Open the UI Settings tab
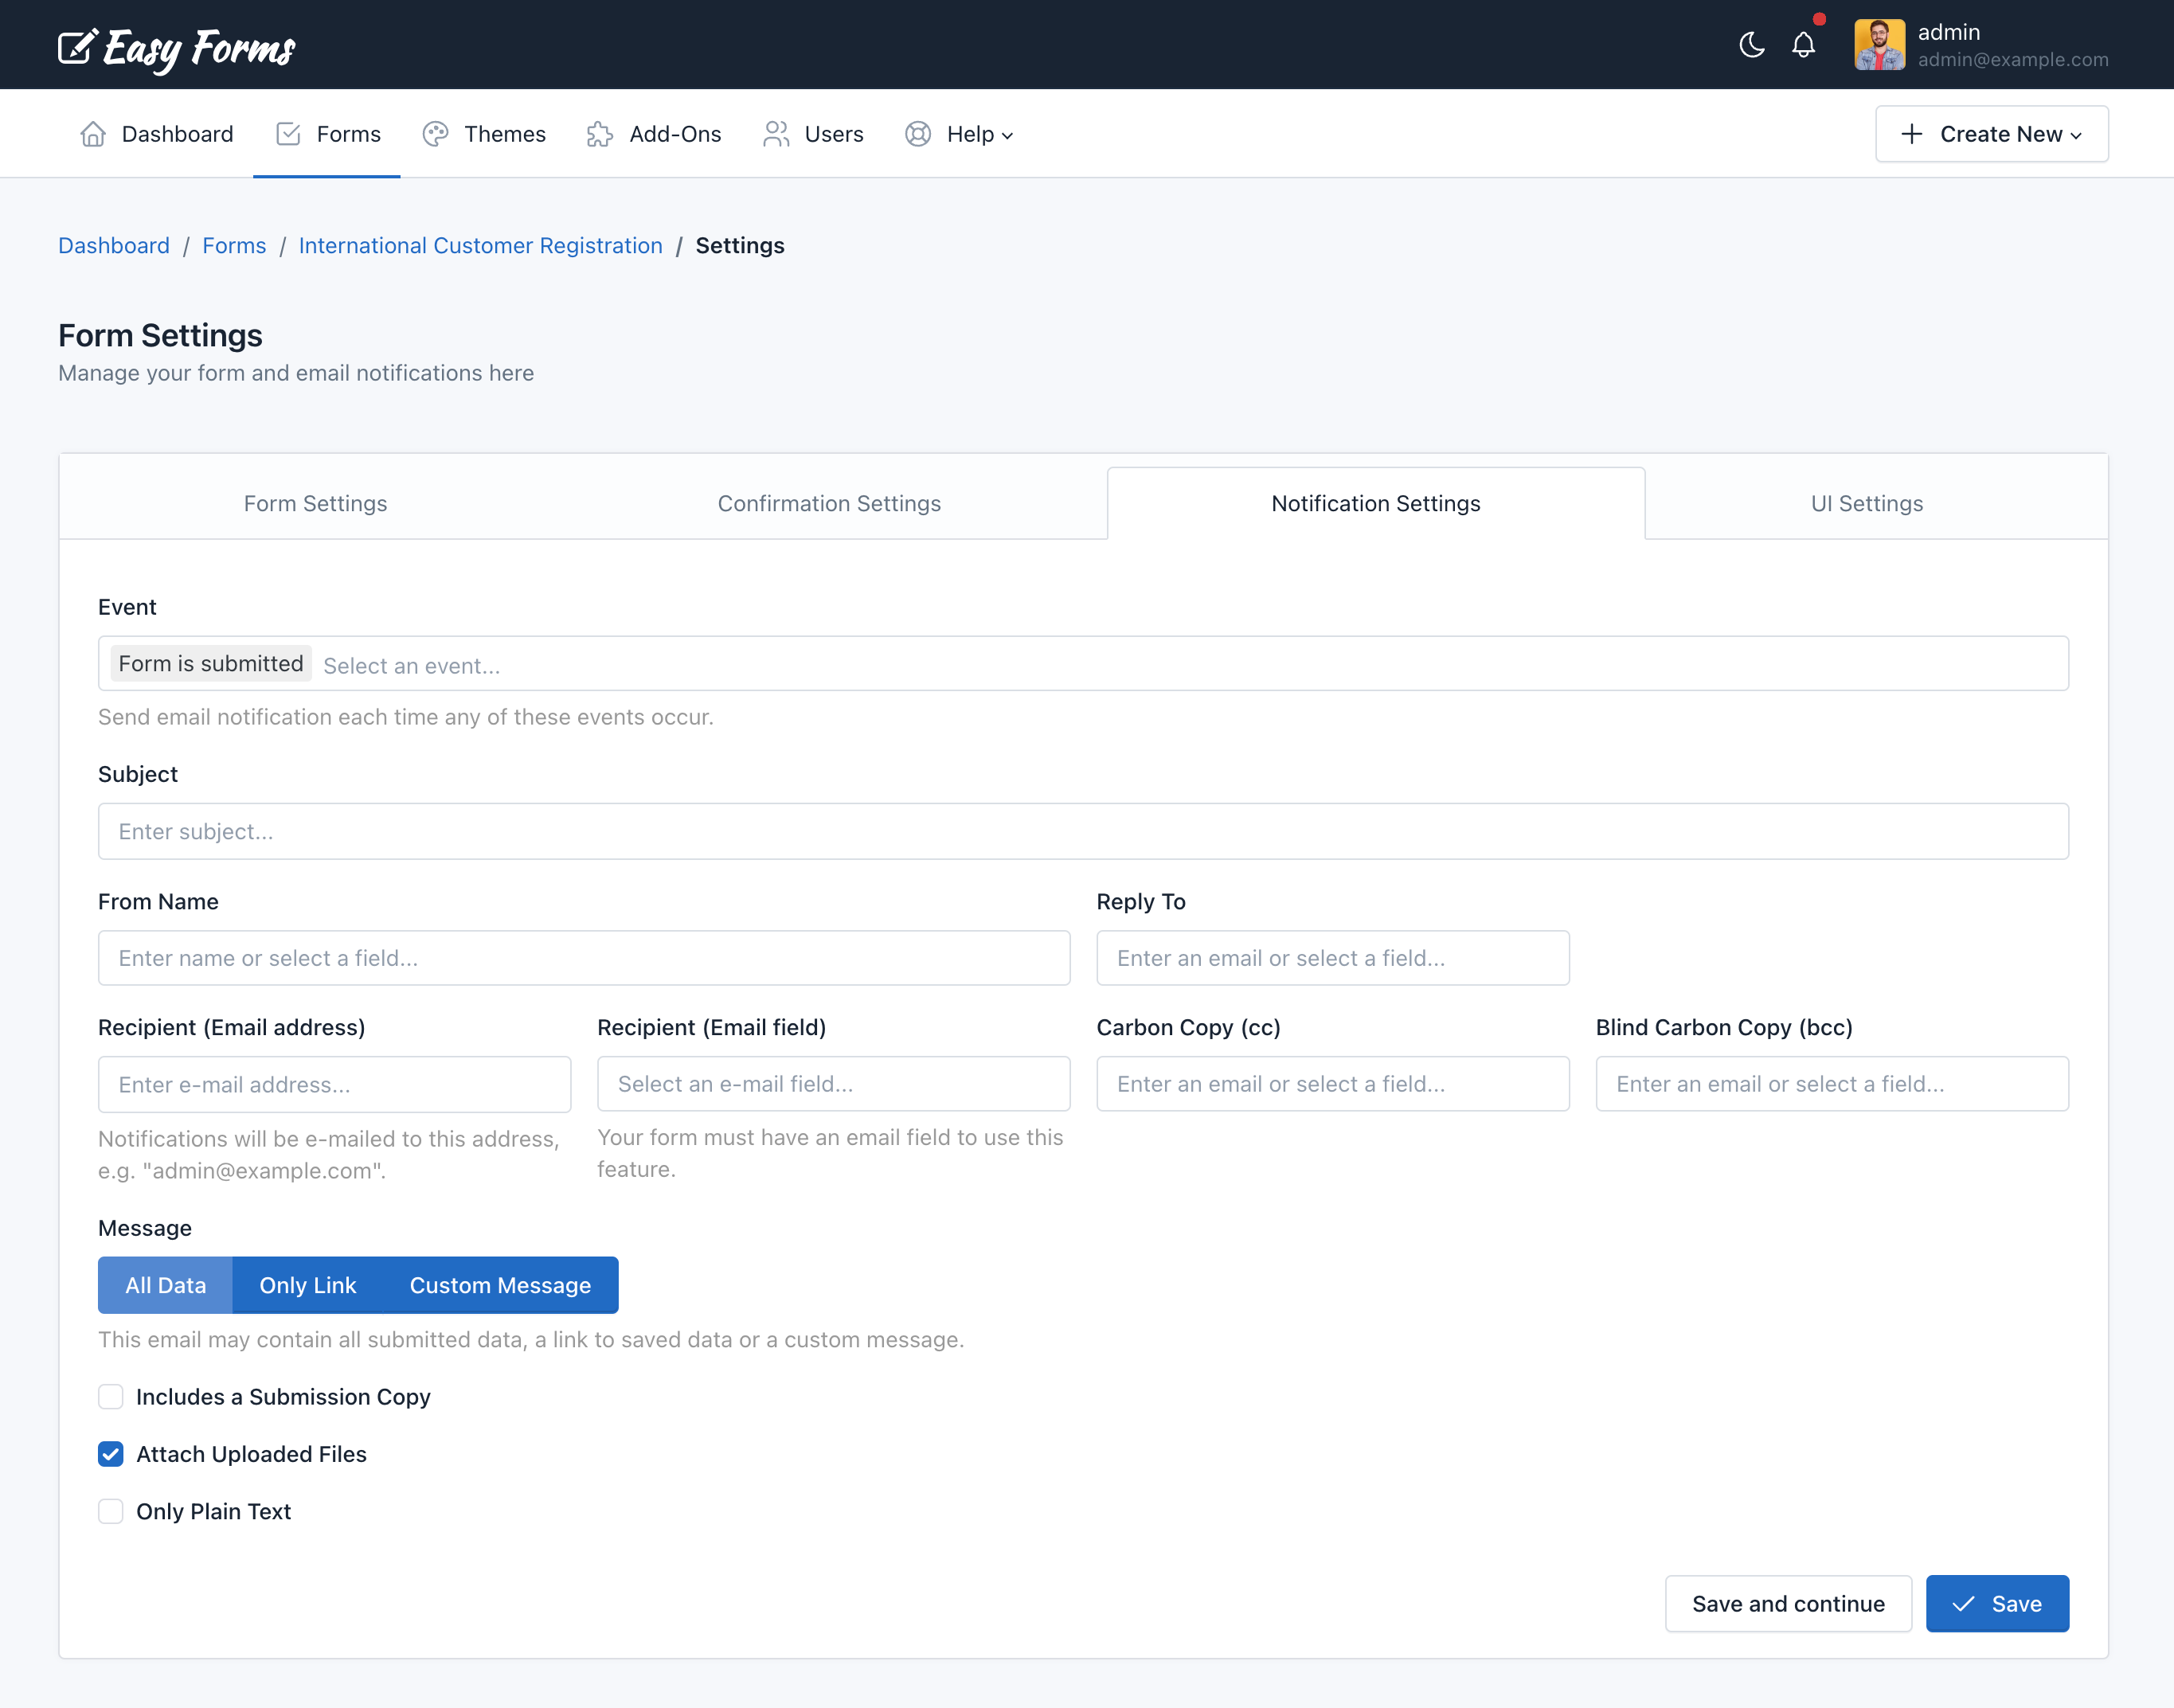The image size is (2174, 1708). [x=1866, y=503]
